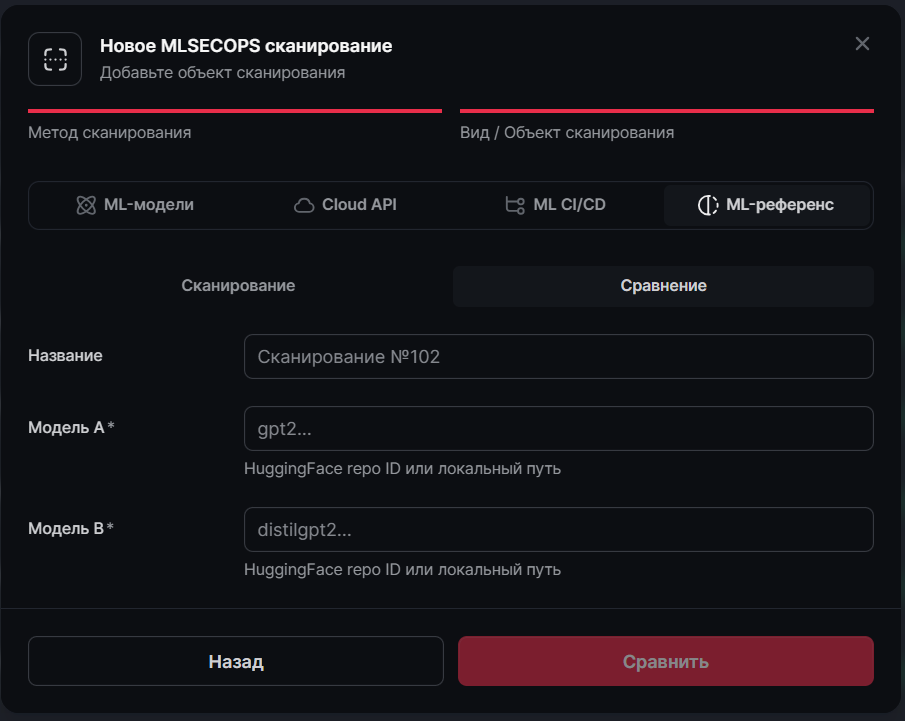This screenshot has height=721, width=905.
Task: Select the Сравнение mode
Action: coord(663,286)
